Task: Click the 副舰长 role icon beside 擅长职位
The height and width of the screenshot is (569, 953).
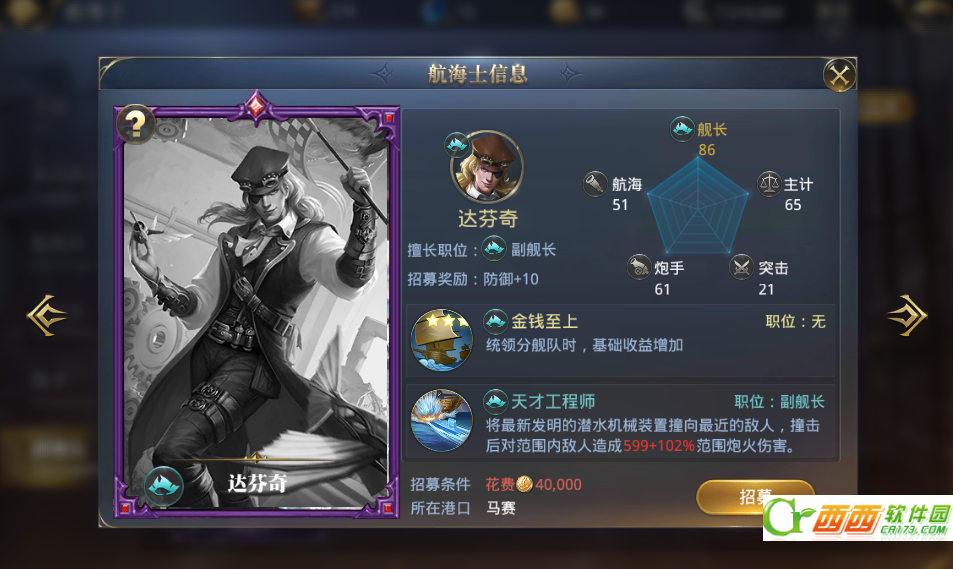Action: tap(494, 248)
